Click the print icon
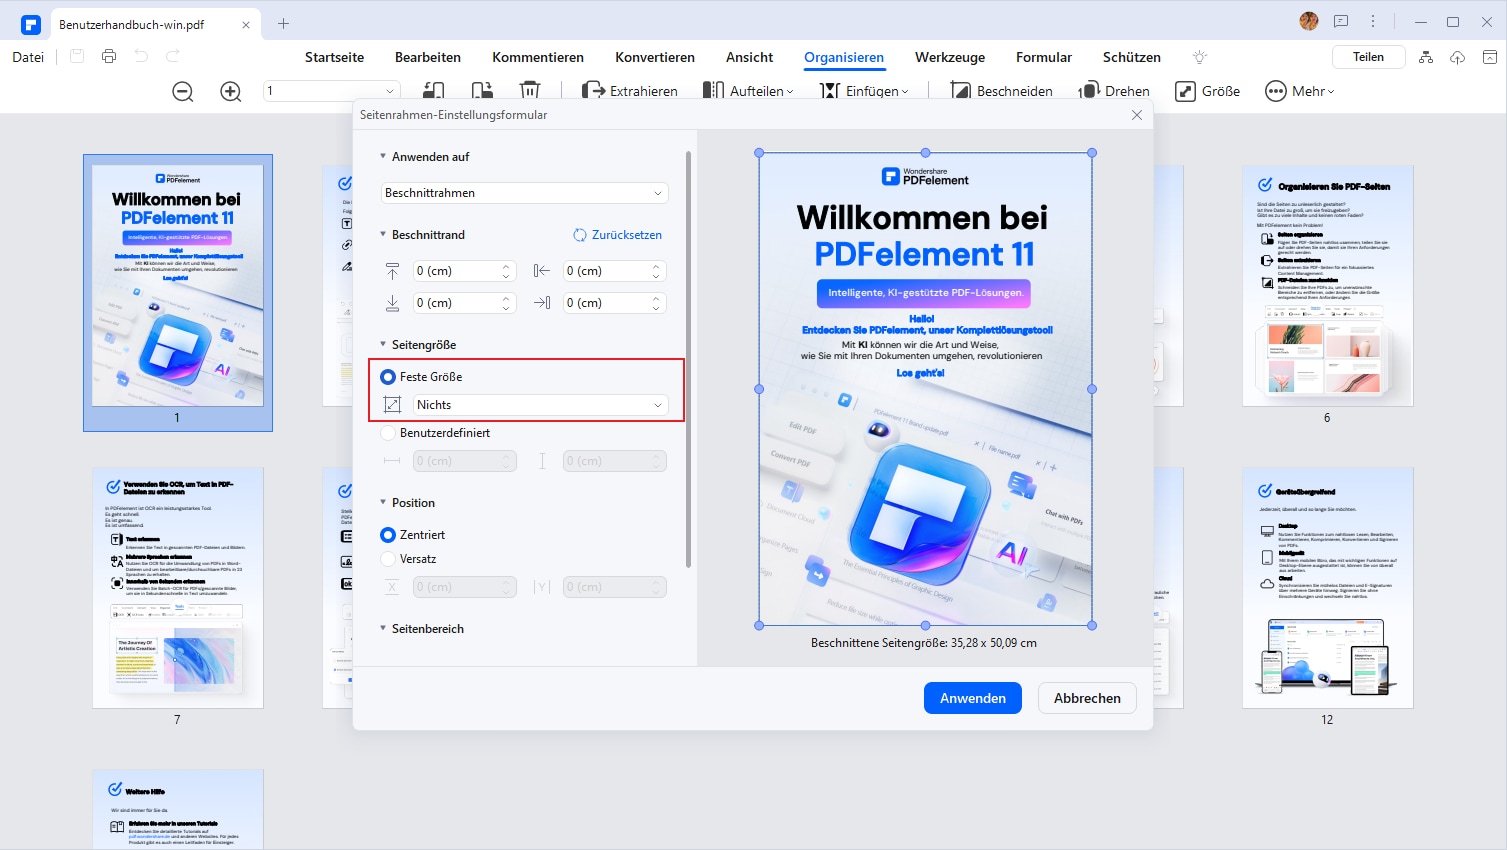This screenshot has height=850, width=1507. [x=109, y=57]
